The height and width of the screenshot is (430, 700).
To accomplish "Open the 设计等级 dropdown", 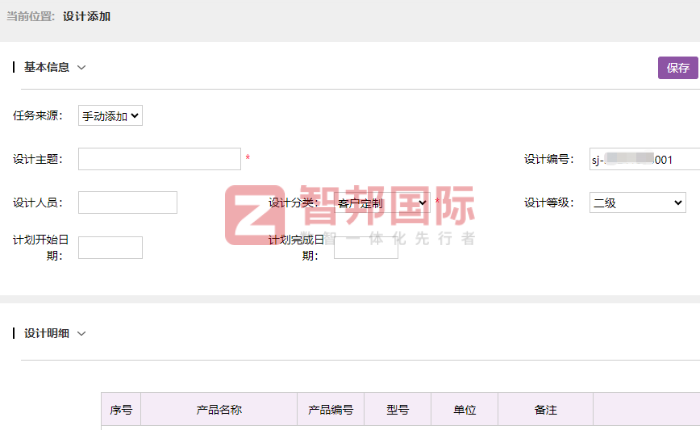I will pos(637,203).
